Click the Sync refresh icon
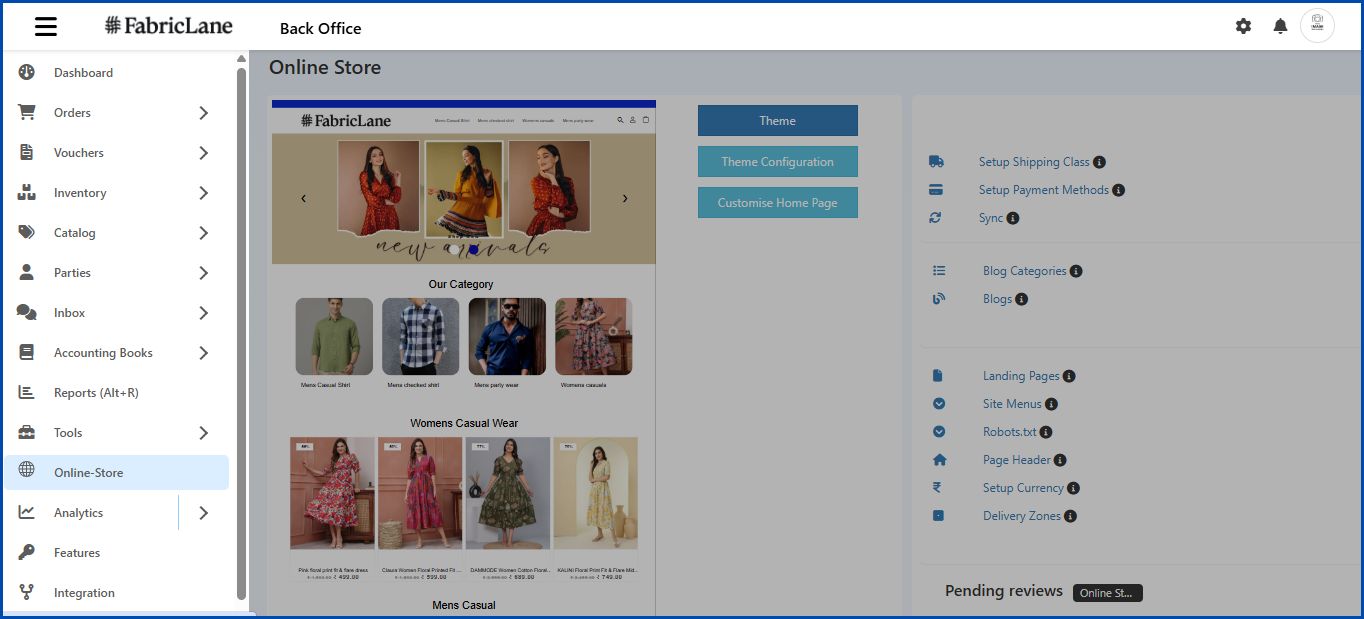The image size is (1364, 619). click(x=937, y=217)
